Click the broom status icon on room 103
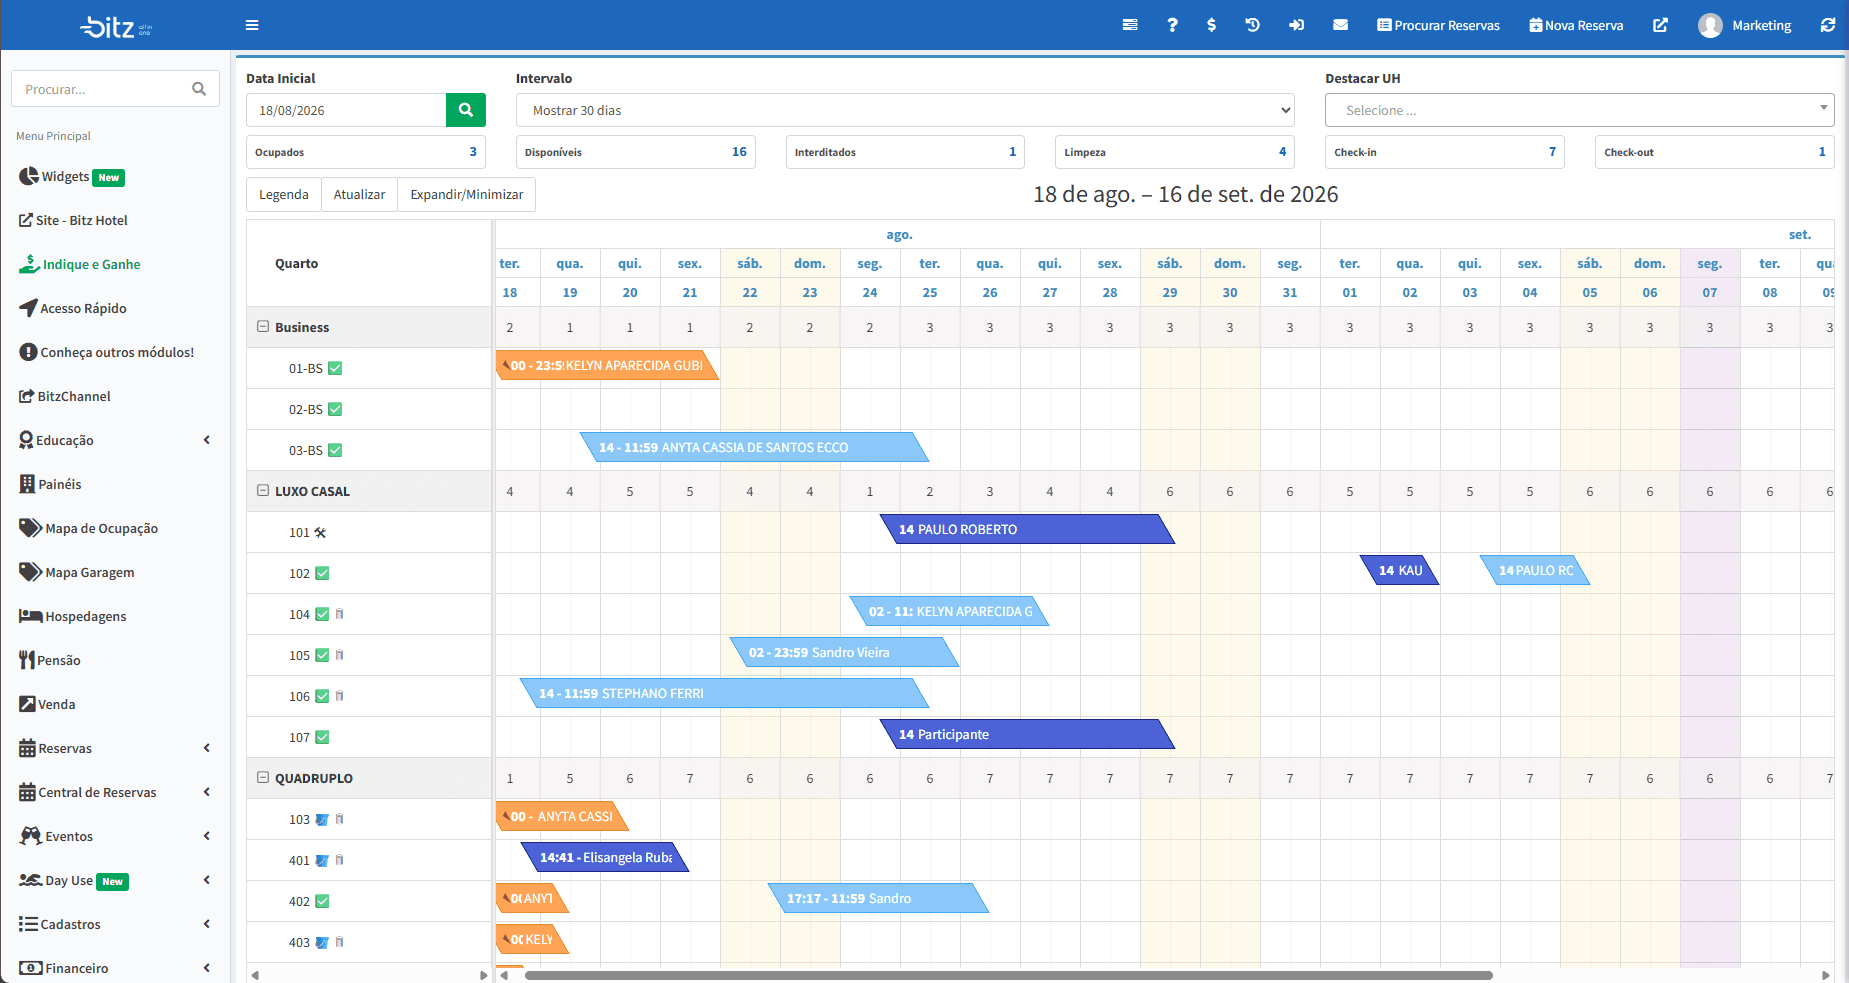 (322, 819)
